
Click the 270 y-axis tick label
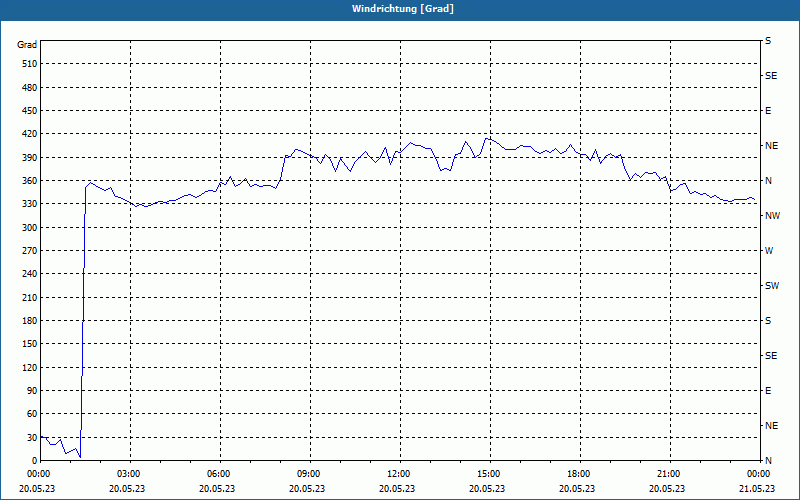click(x=30, y=251)
